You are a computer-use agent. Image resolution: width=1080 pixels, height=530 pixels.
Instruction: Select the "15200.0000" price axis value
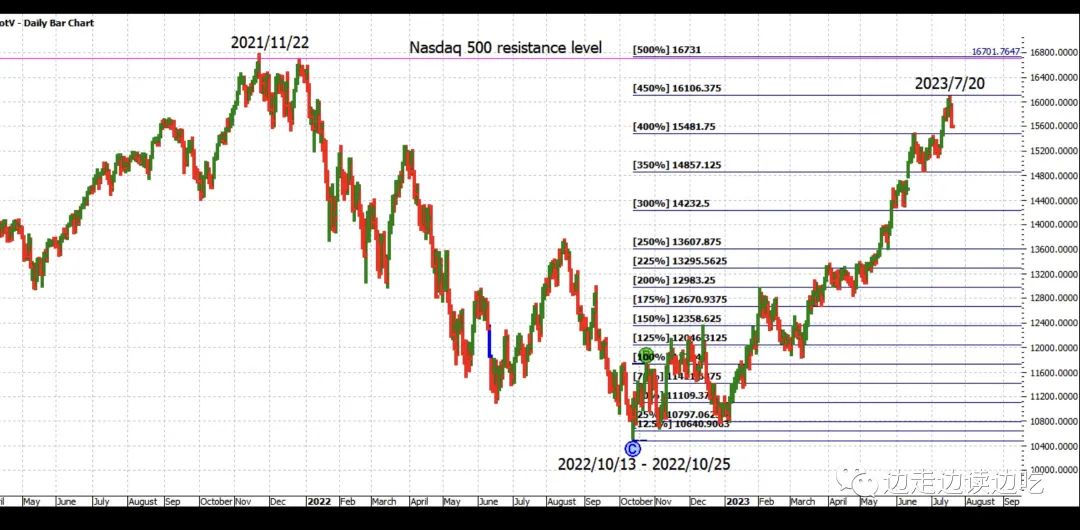tap(1054, 151)
